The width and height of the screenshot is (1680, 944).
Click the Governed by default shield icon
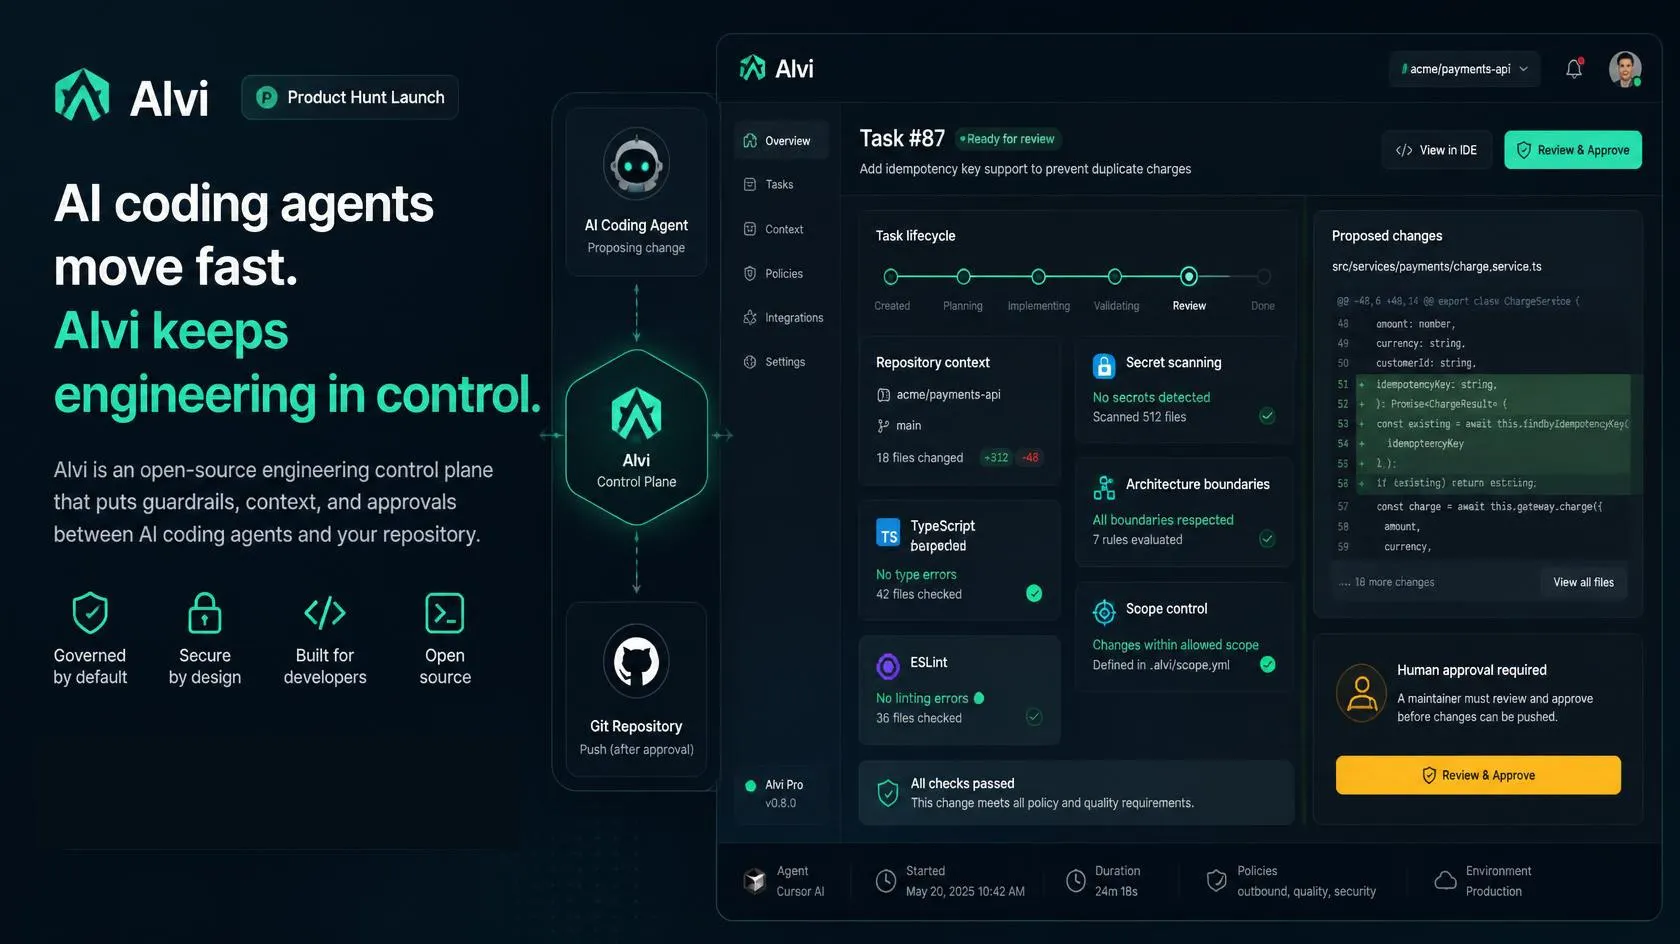coord(90,612)
